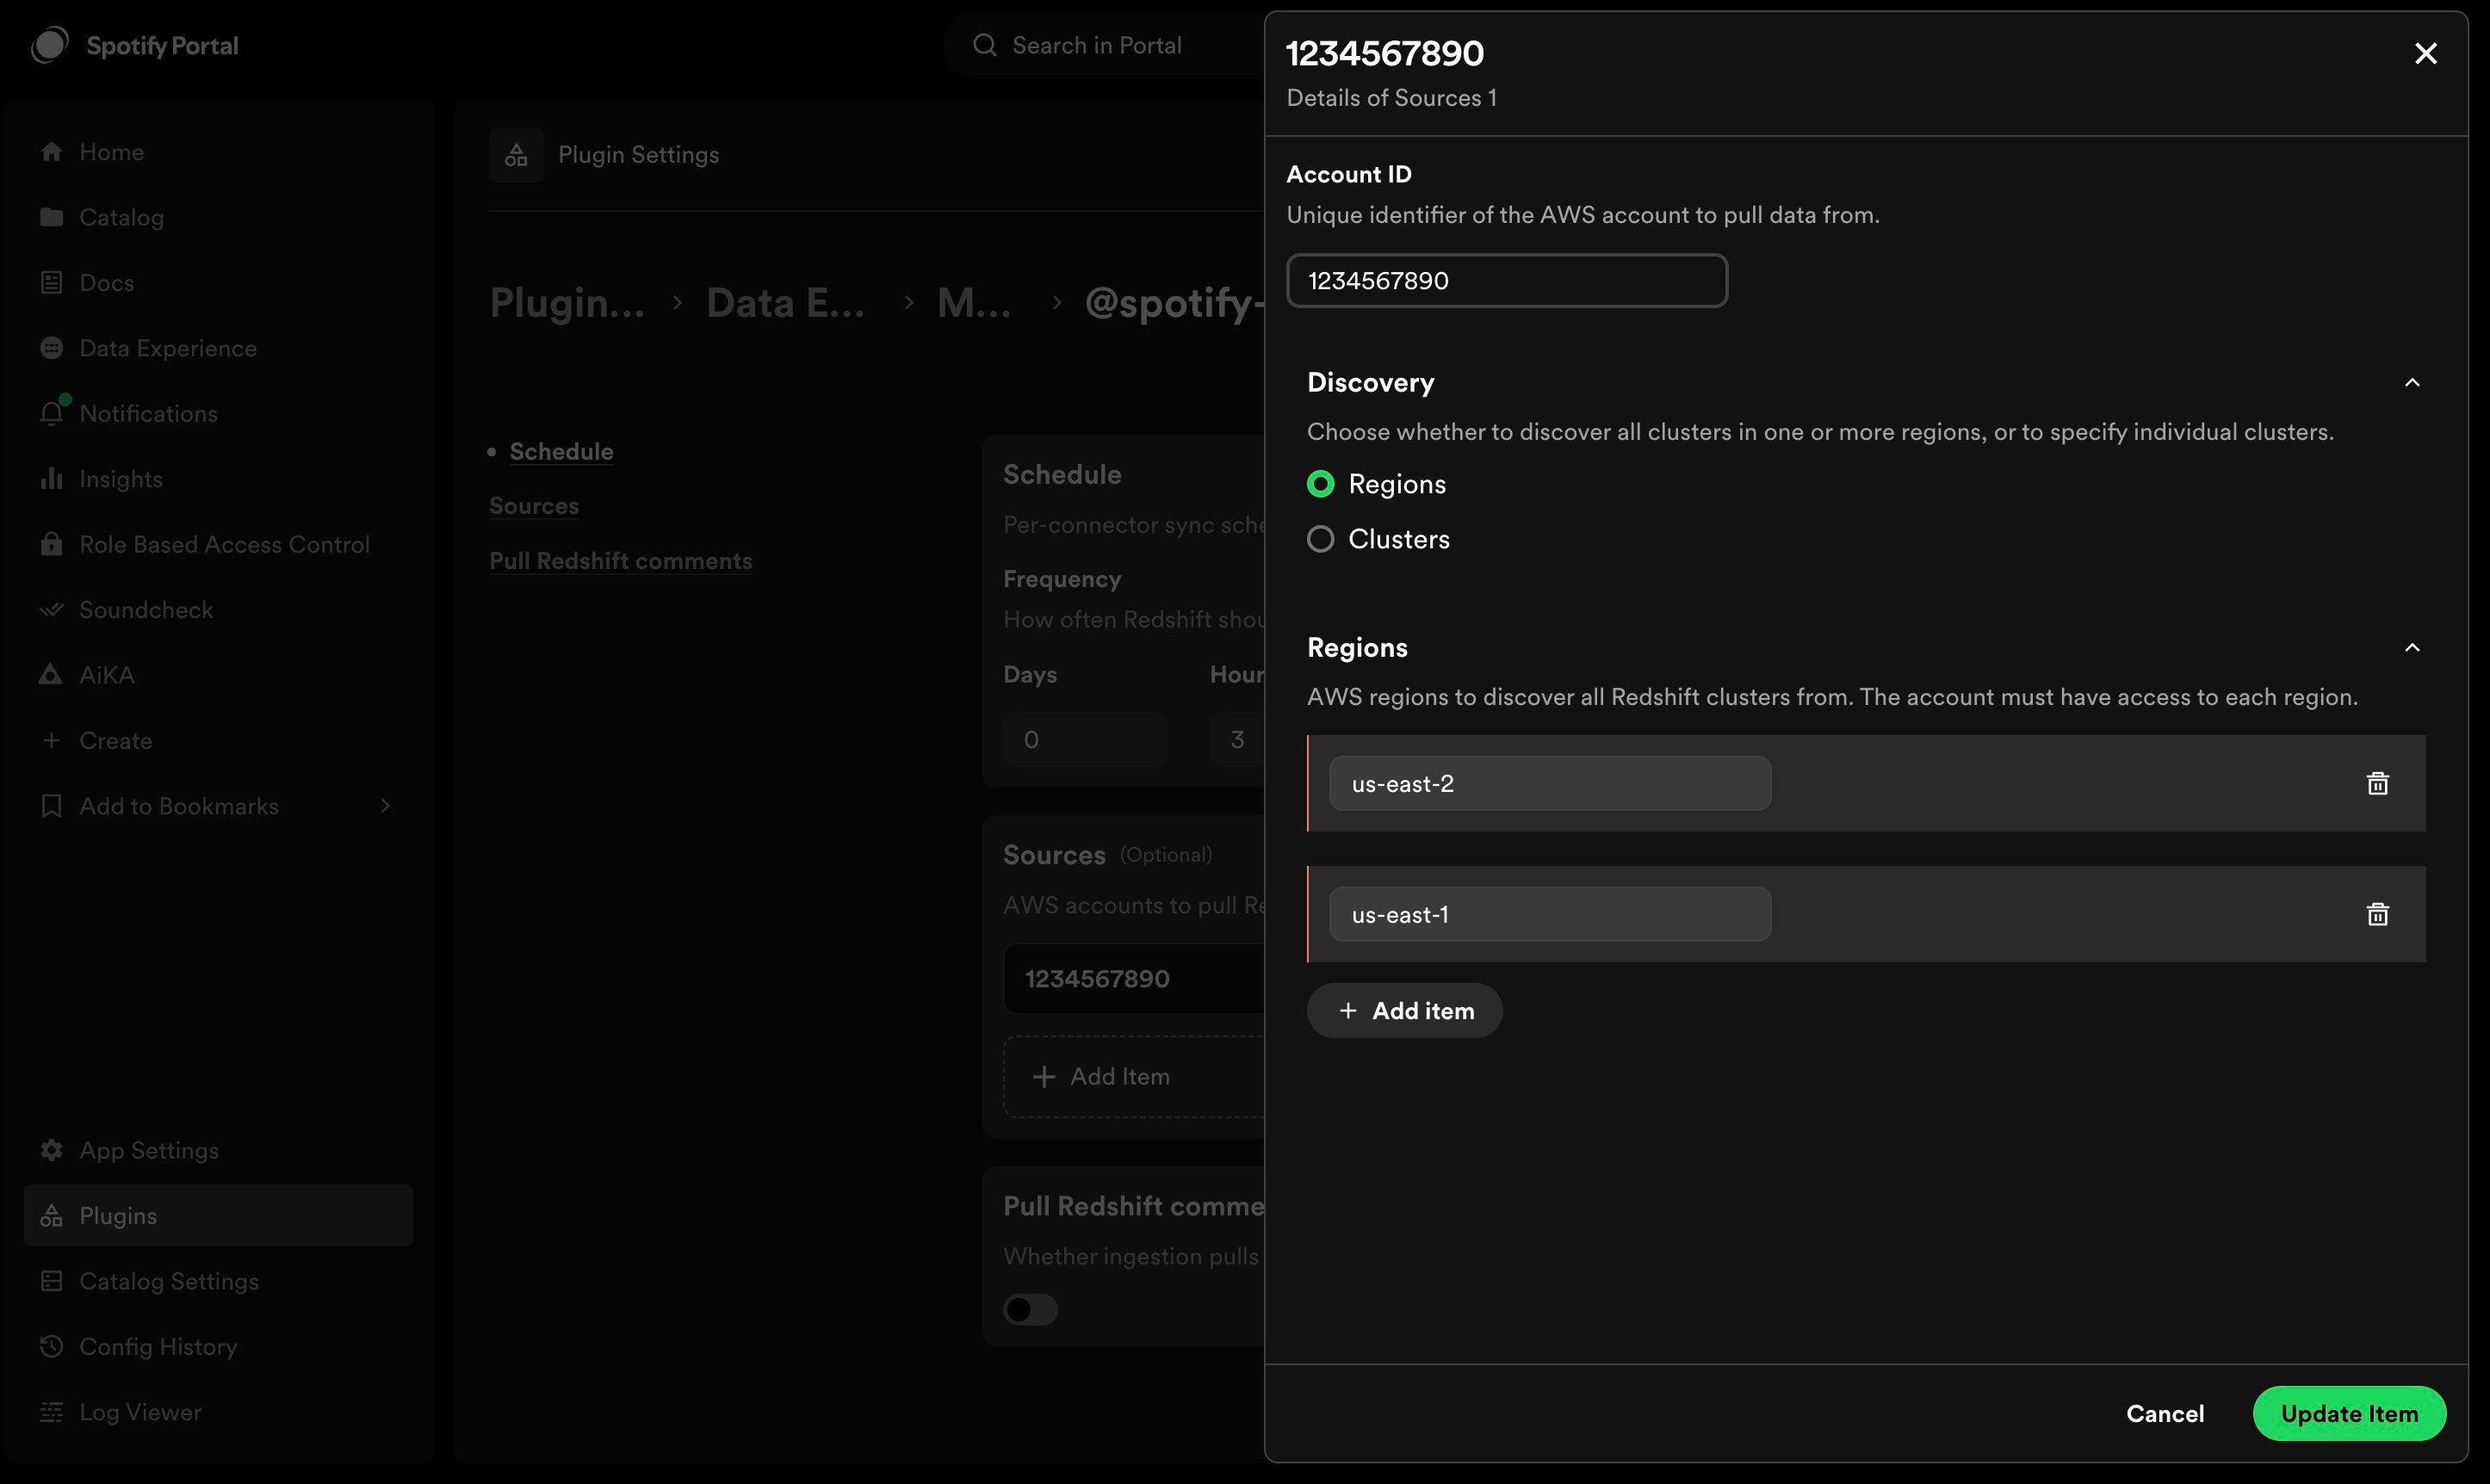Click the App Settings gear icon
Image resolution: width=2490 pixels, height=1484 pixels.
51,1150
